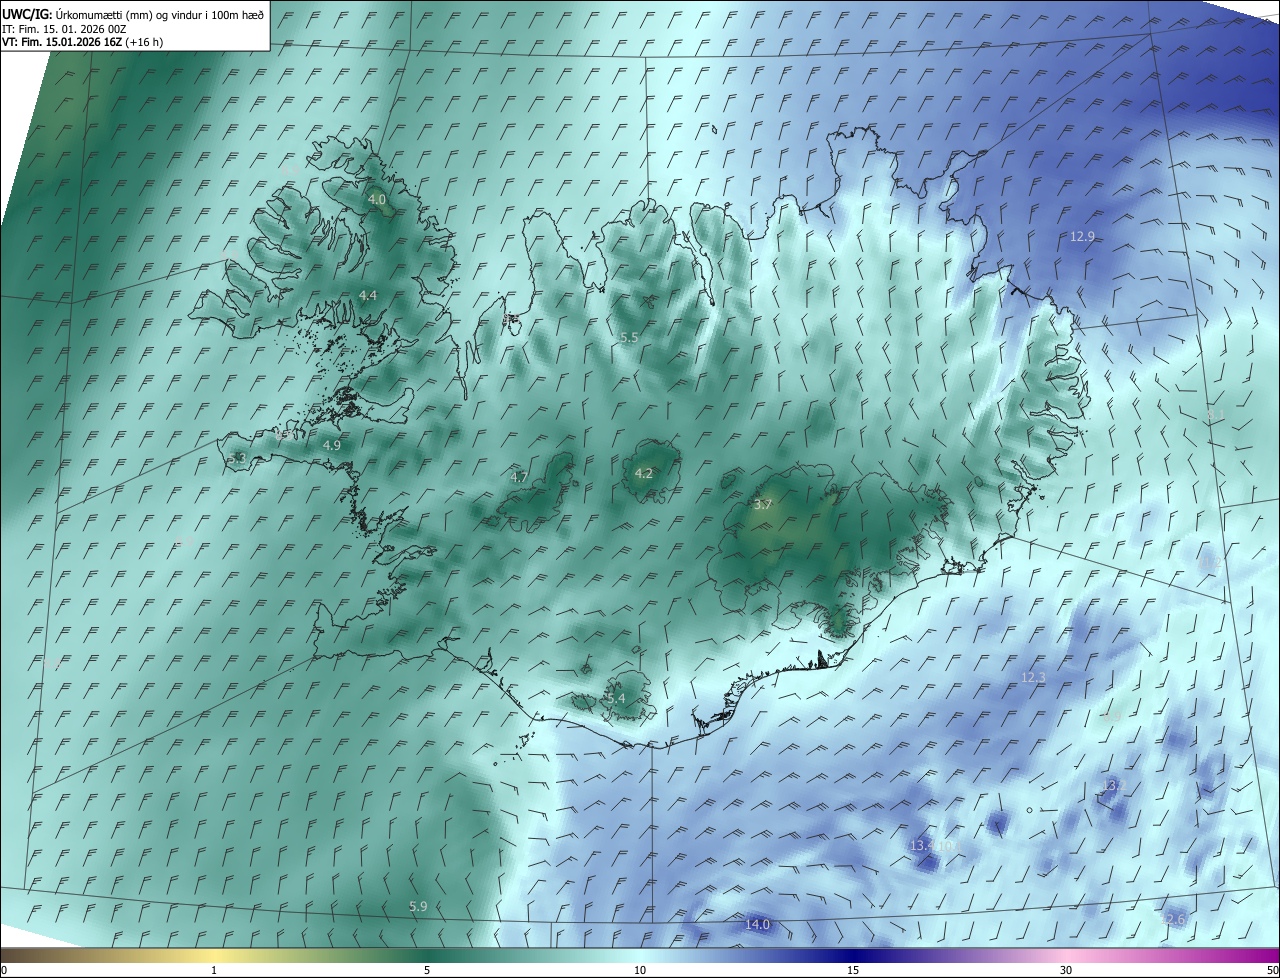Screen dimensions: 1280x978
Task: Click the 5.3 value label at the peninsula tip
Action: point(237,459)
